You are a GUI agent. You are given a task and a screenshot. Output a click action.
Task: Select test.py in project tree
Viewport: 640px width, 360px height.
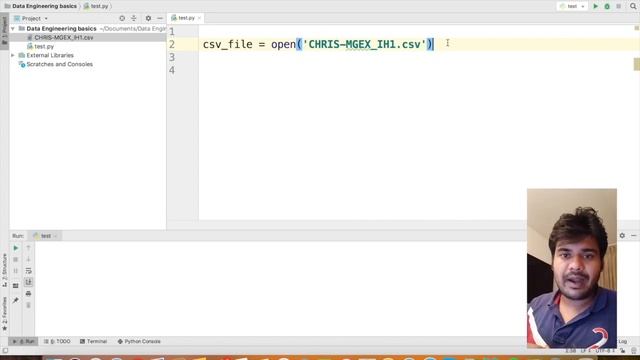tap(44, 47)
